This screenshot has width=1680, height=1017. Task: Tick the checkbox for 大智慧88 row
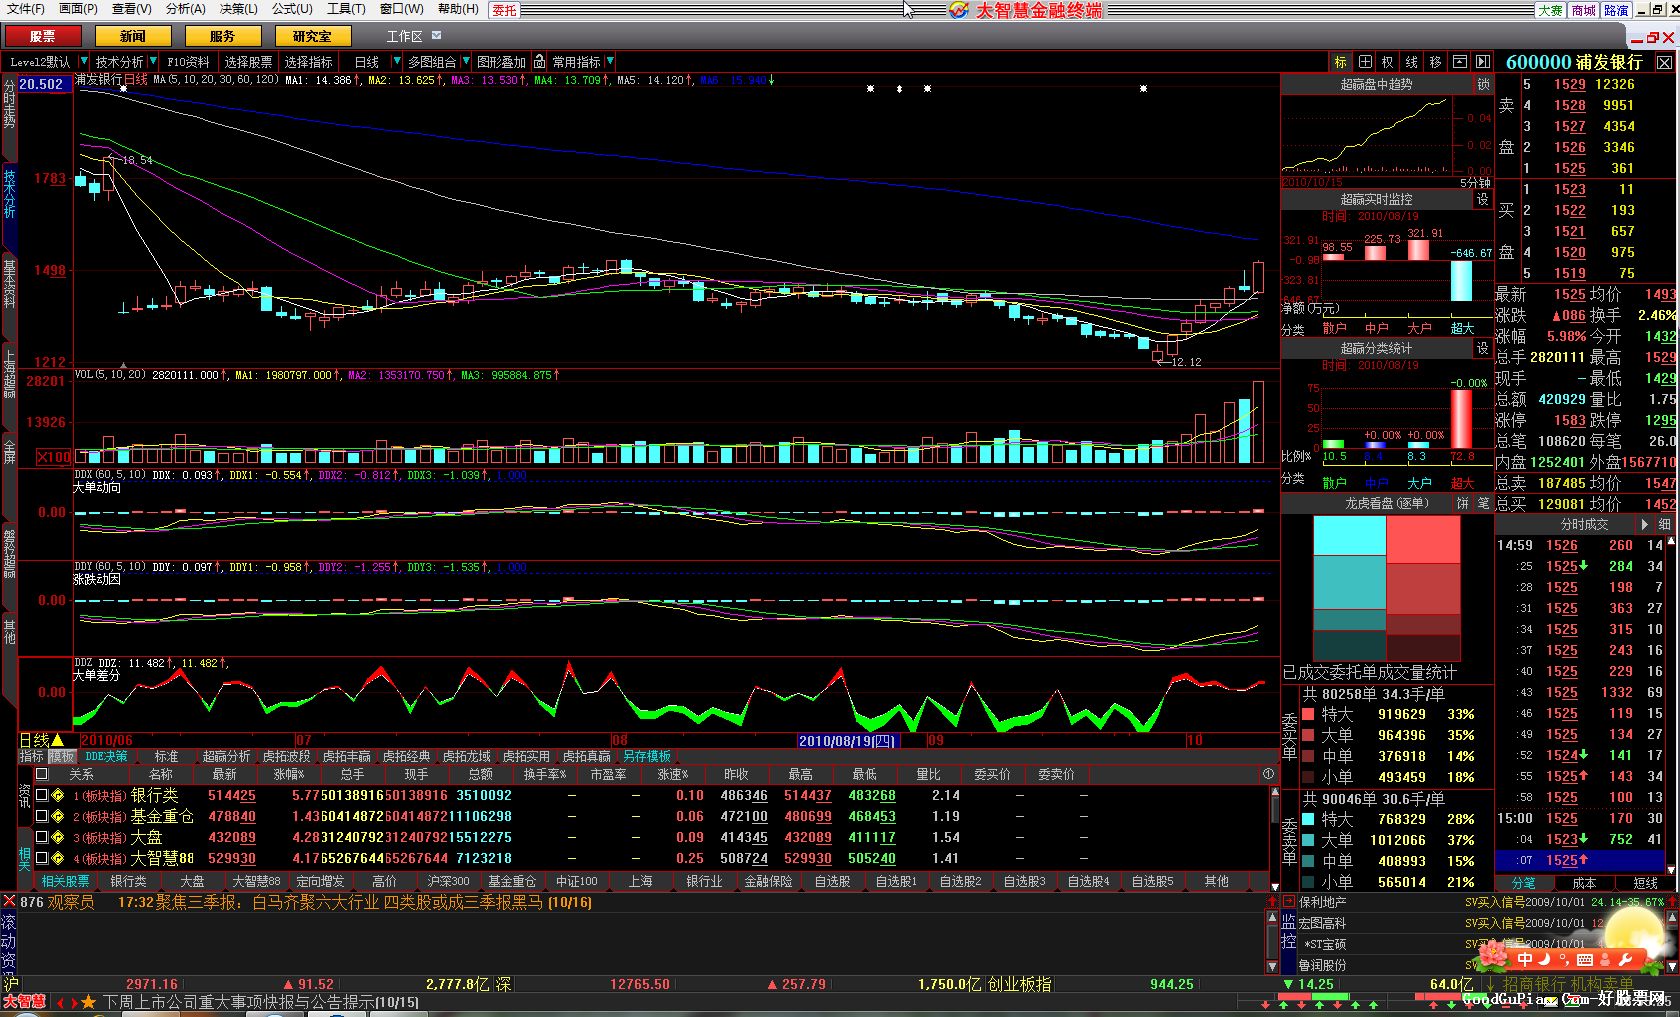(41, 859)
